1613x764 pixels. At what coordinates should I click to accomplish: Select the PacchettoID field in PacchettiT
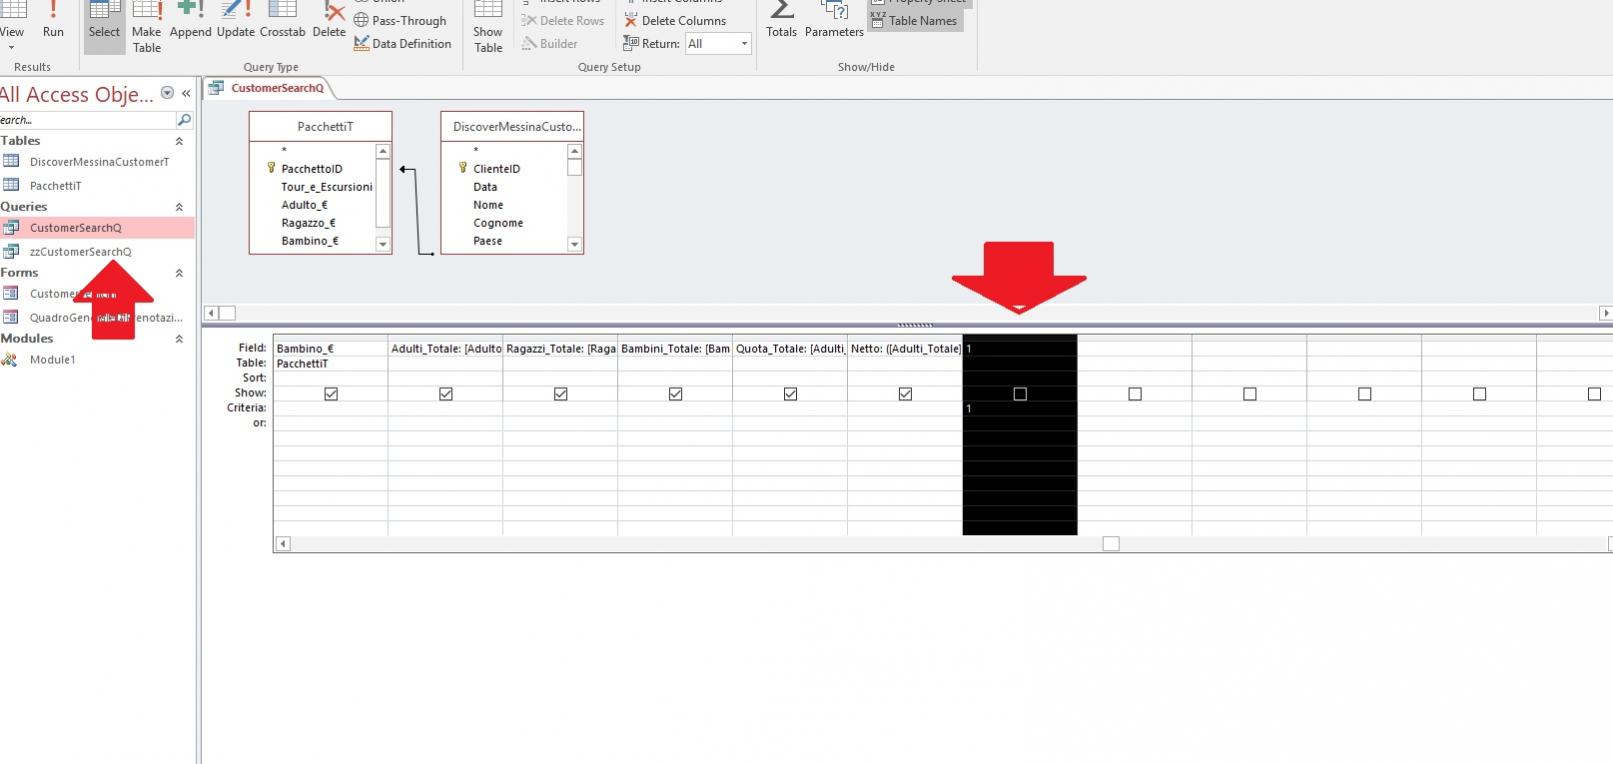(311, 169)
